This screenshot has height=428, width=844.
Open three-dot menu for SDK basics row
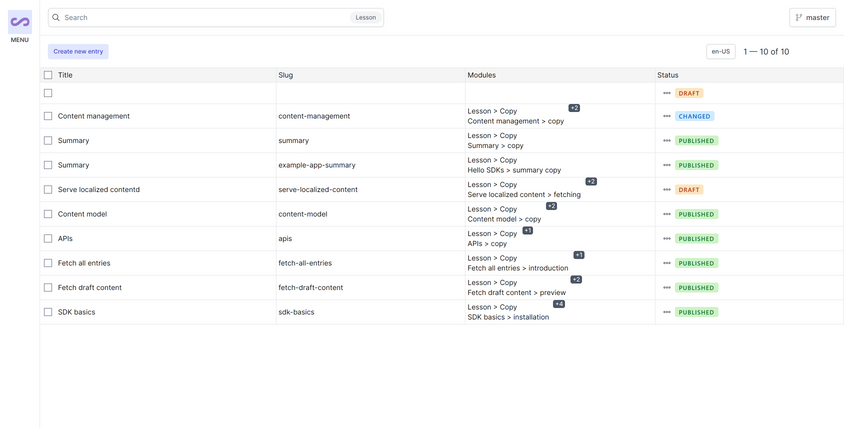pyautogui.click(x=667, y=312)
